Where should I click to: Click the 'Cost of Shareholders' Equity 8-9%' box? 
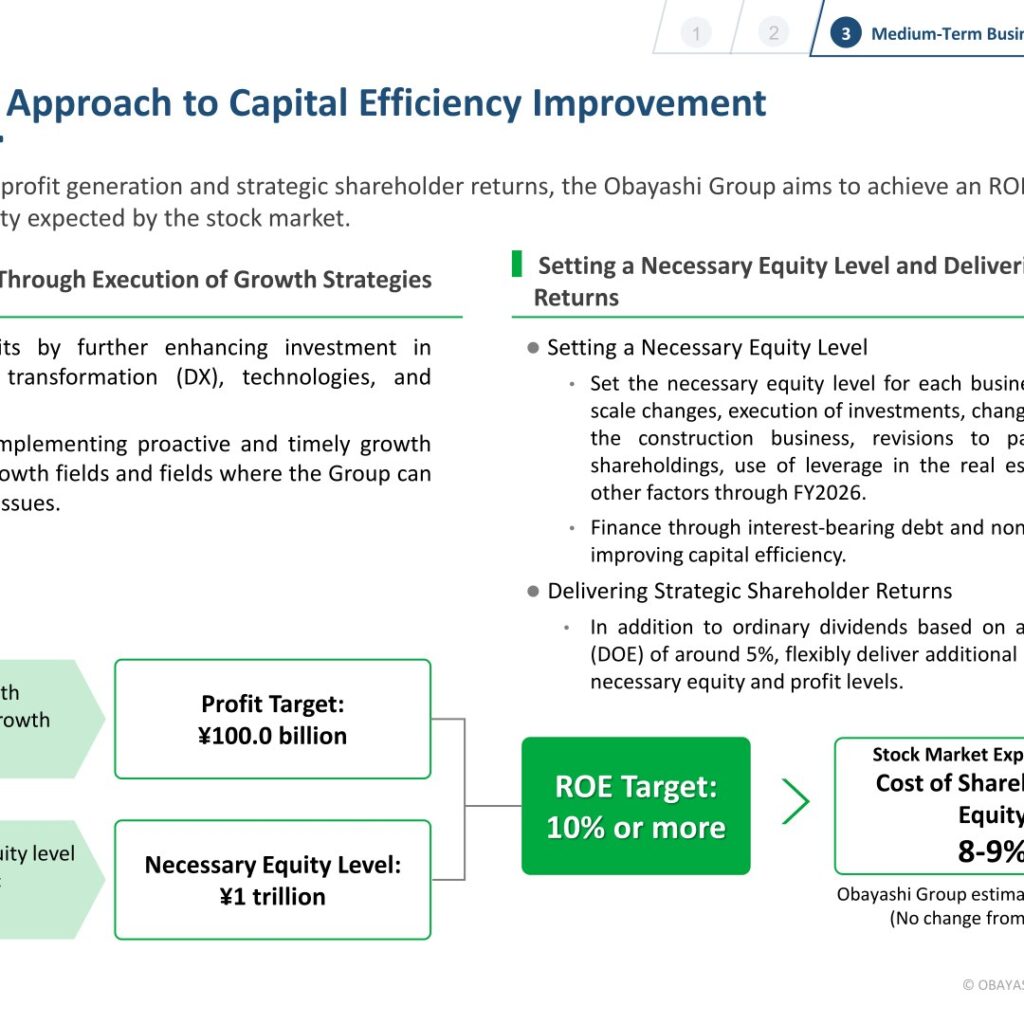point(929,806)
